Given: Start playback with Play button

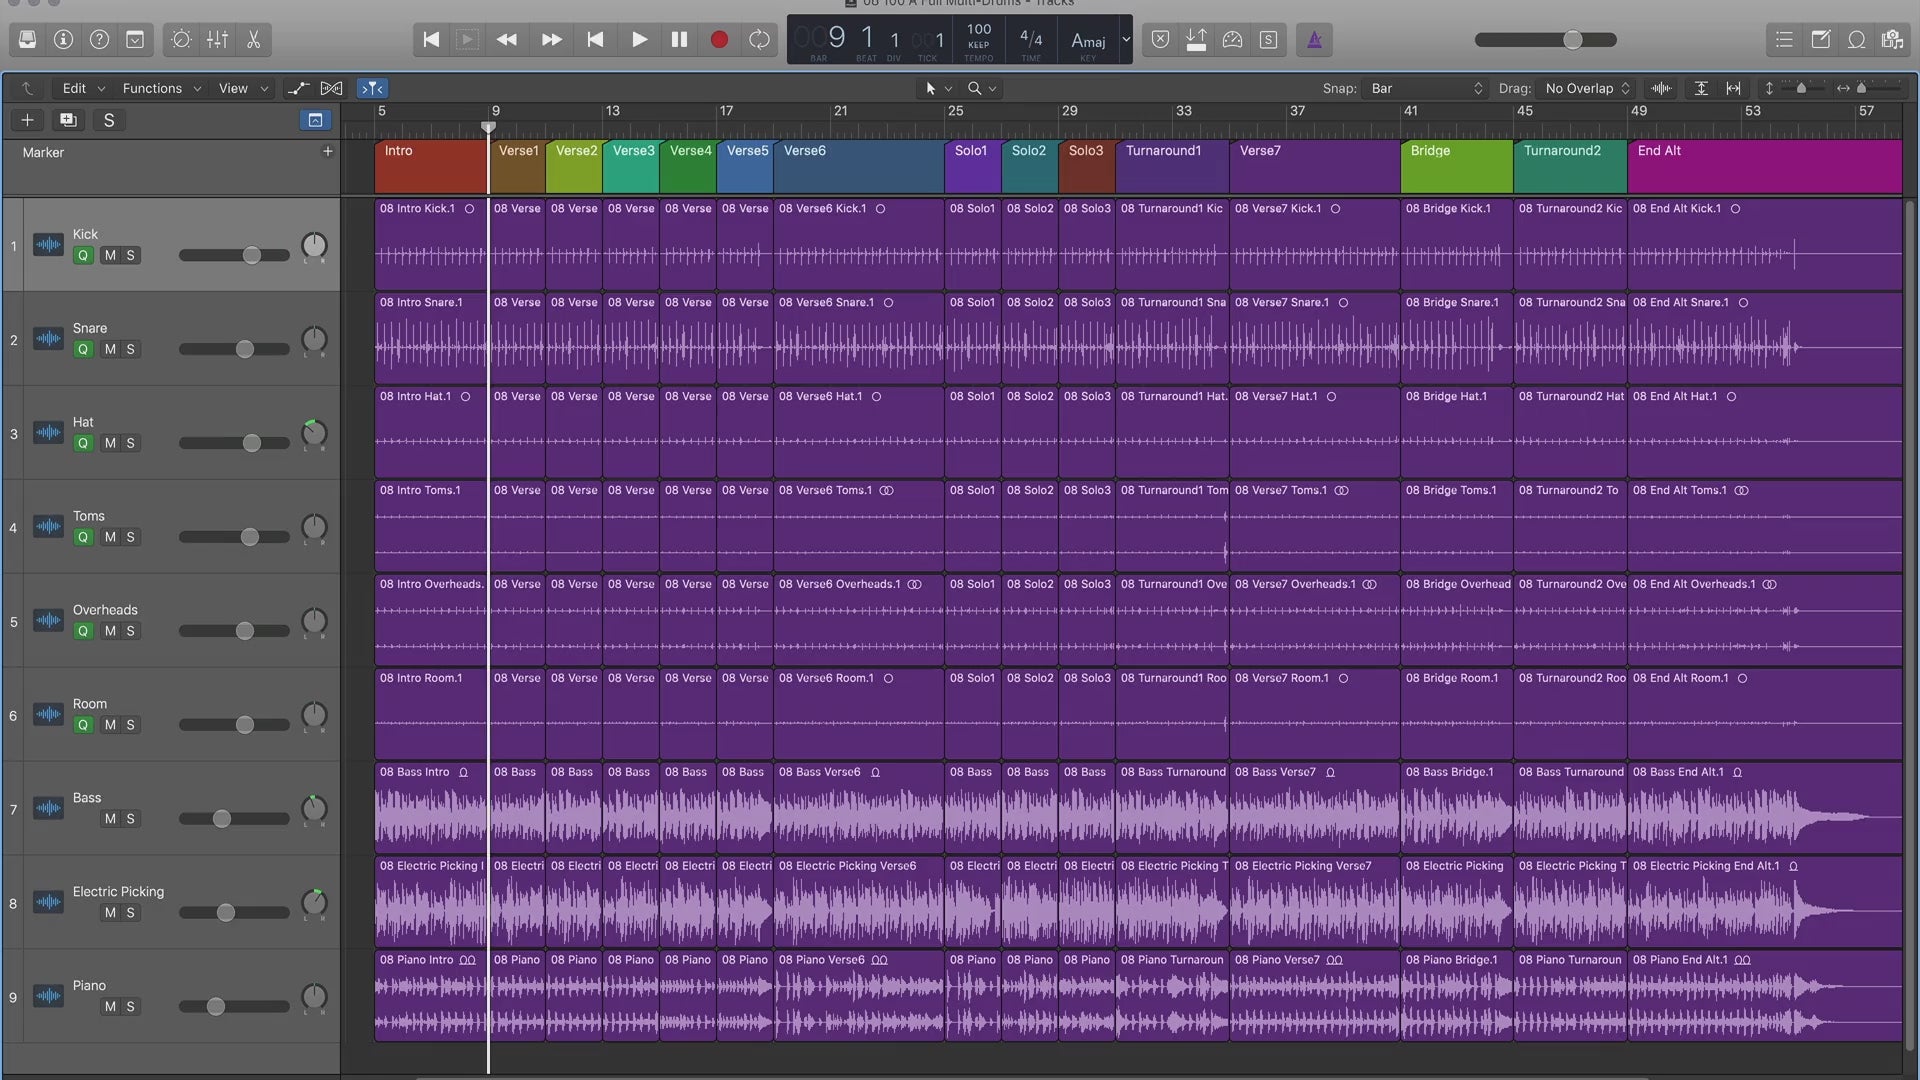Looking at the screenshot, I should [x=639, y=40].
